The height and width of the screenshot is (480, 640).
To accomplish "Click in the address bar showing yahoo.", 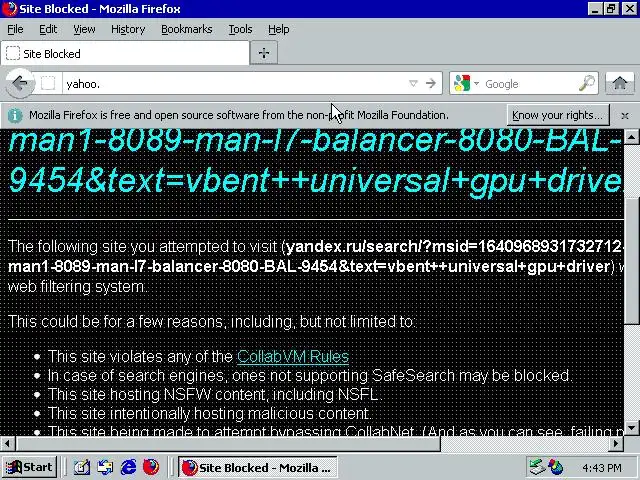I will [235, 84].
